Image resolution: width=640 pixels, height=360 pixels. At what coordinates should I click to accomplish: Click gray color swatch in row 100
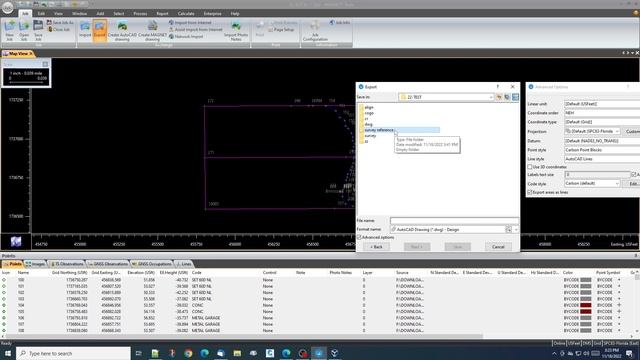pos(586,280)
